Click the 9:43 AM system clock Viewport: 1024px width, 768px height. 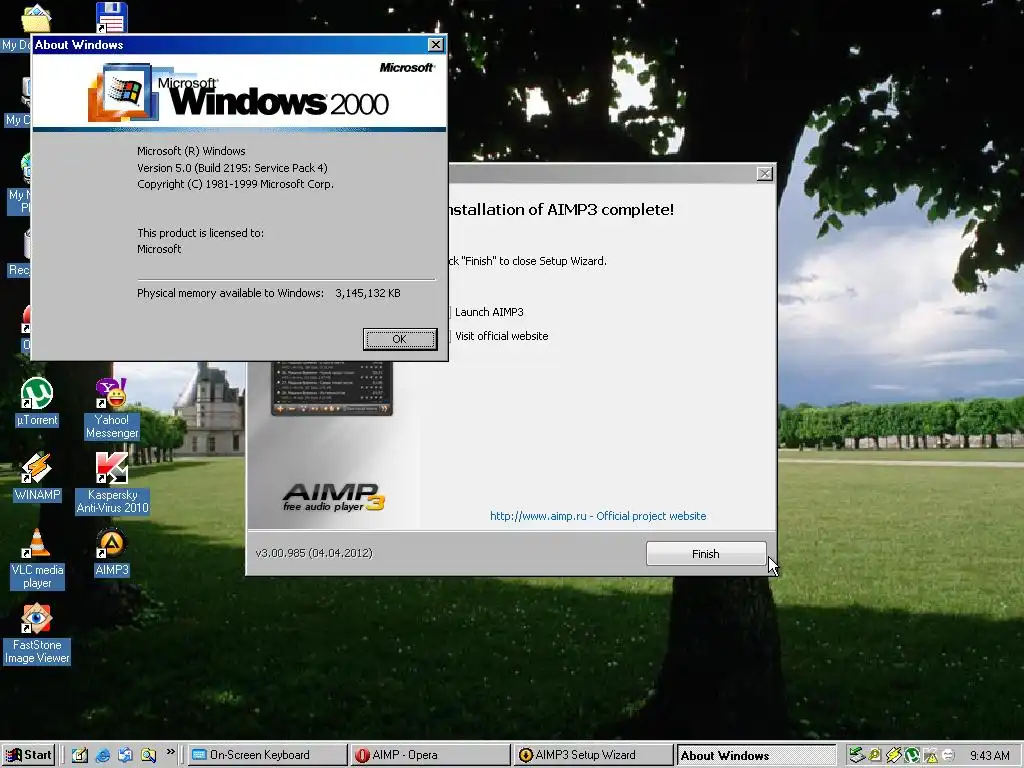click(990, 756)
